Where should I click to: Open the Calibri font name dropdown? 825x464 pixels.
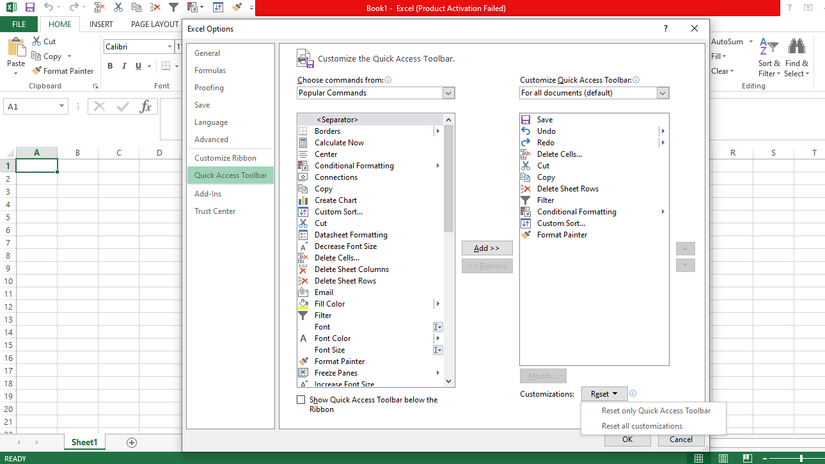click(x=169, y=47)
